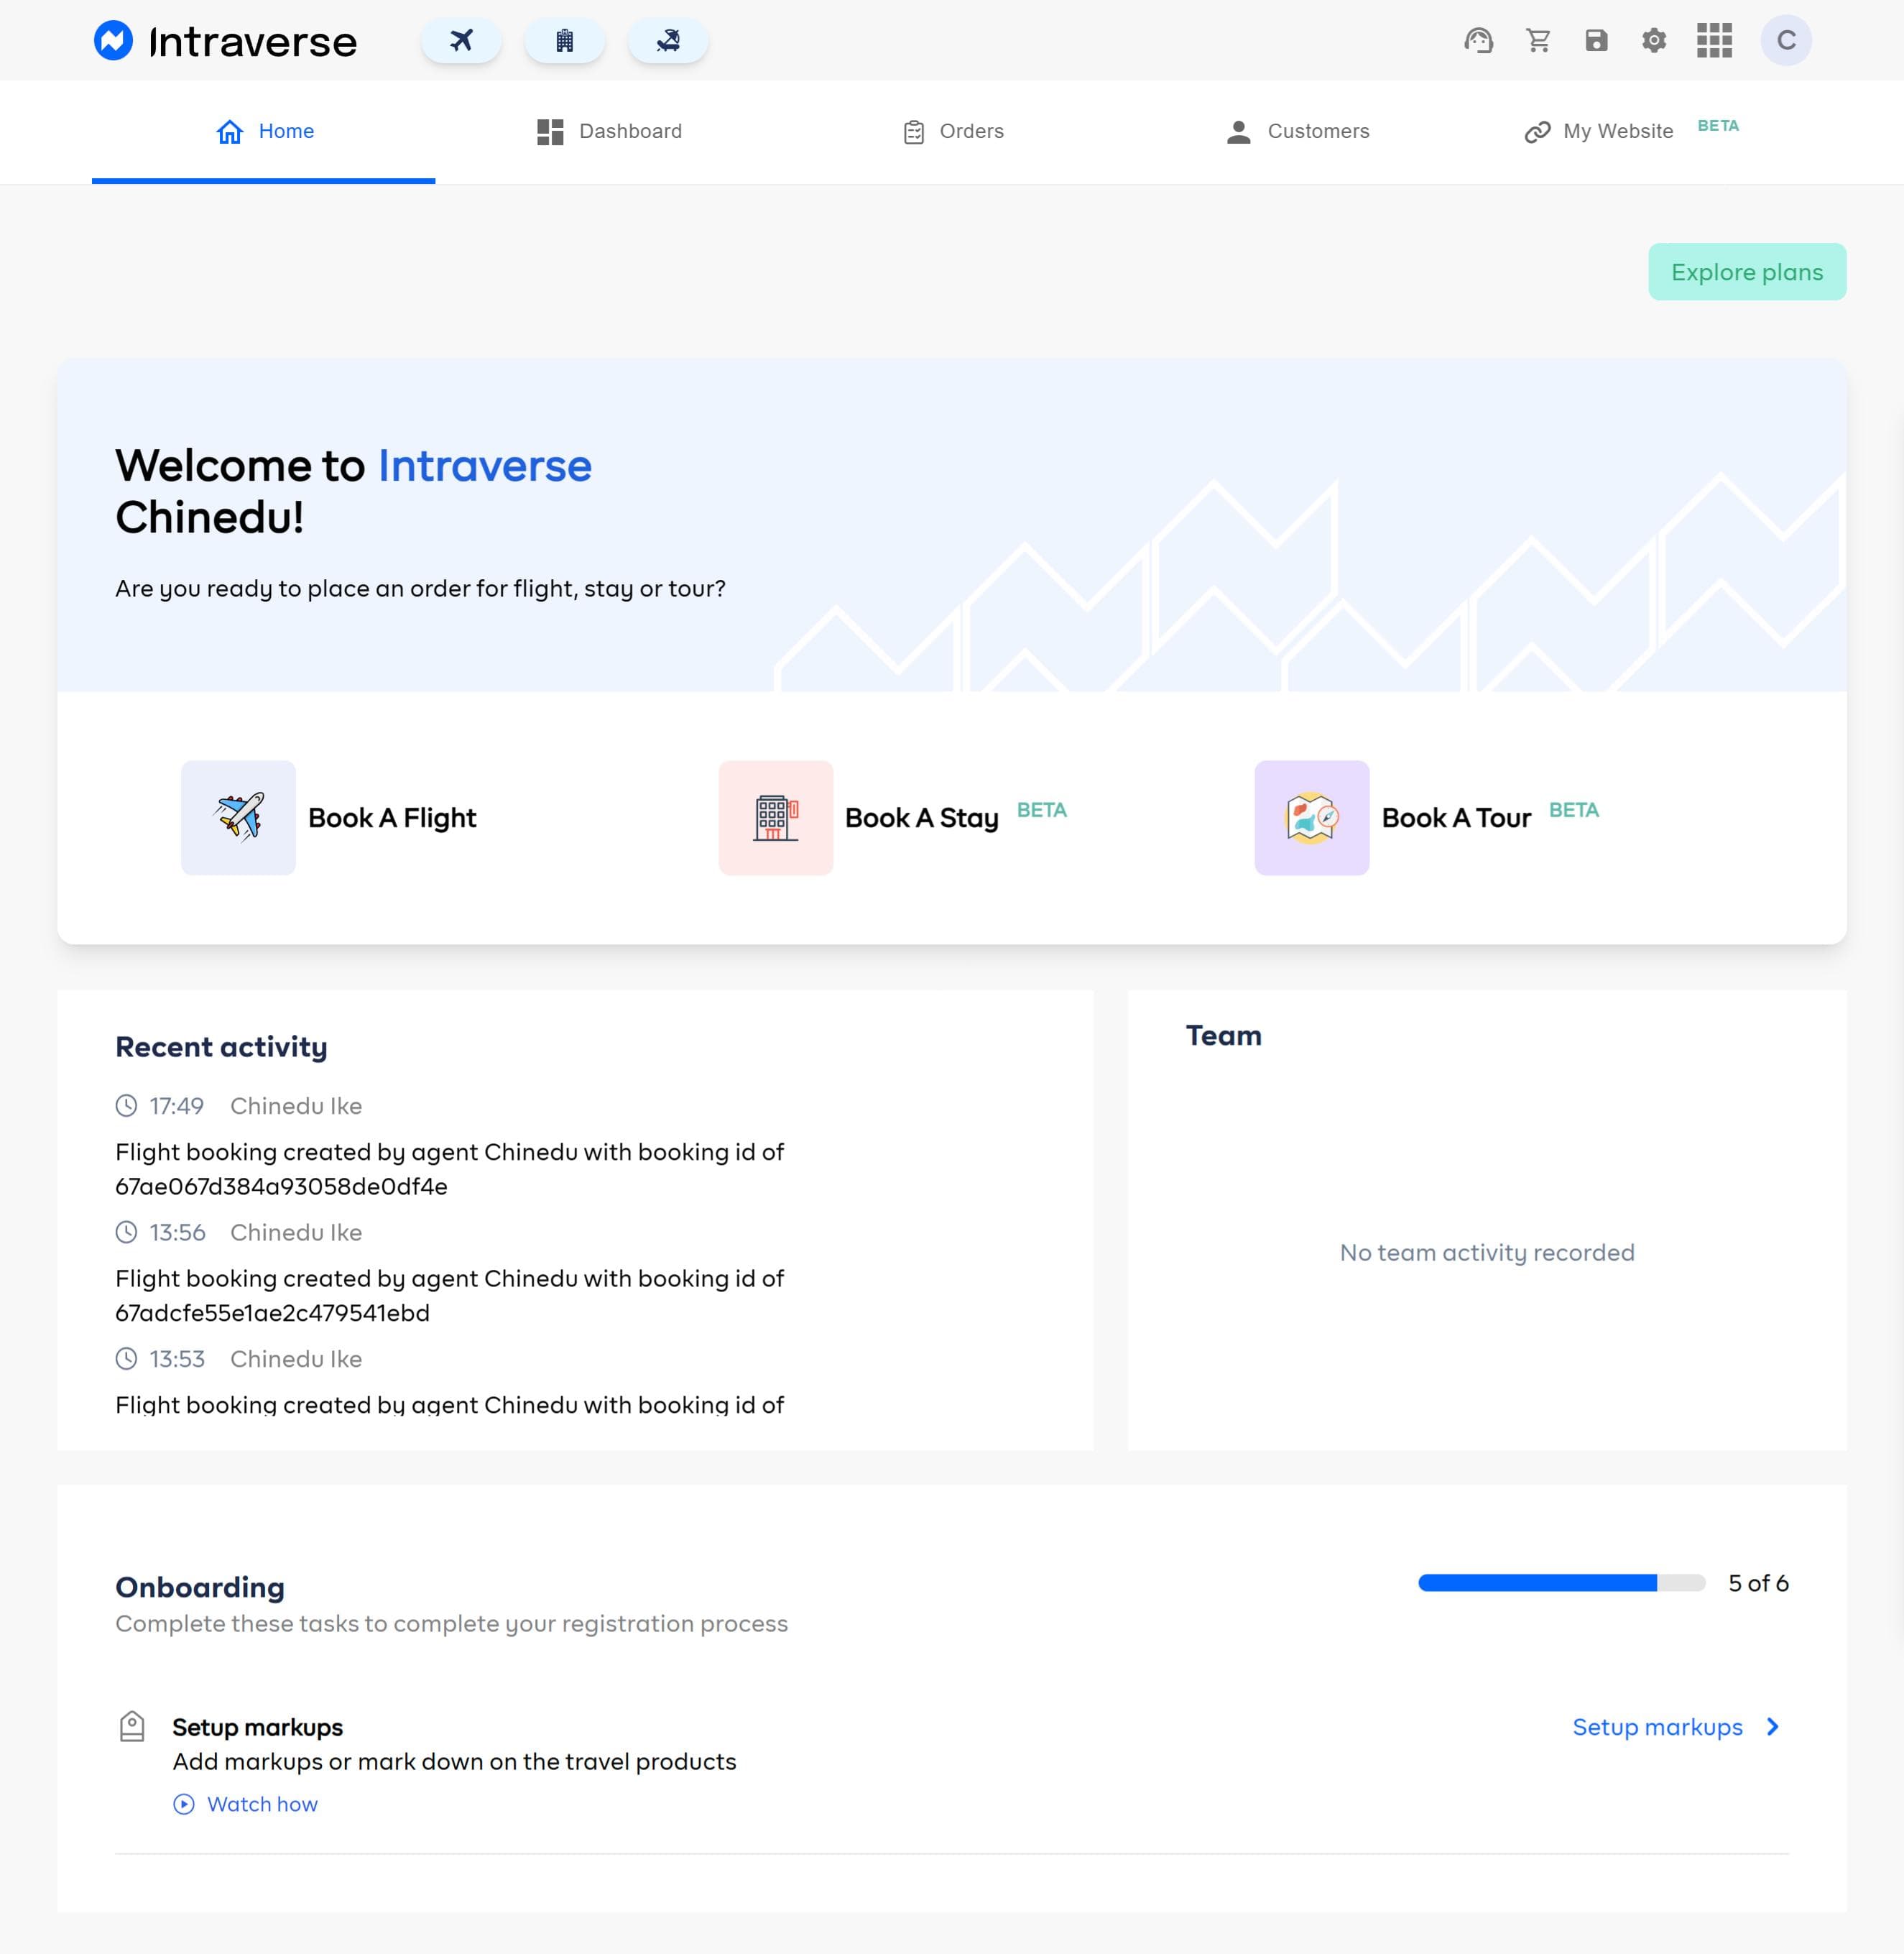The height and width of the screenshot is (1954, 1904).
Task: Click booking id 67ae067d384a93058de0df4e
Action: tap(281, 1186)
